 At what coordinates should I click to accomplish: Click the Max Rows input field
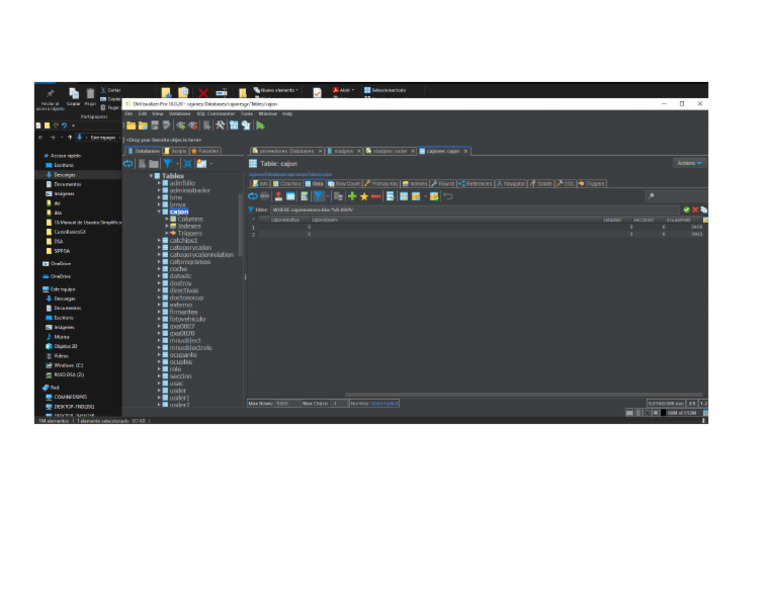[286, 404]
